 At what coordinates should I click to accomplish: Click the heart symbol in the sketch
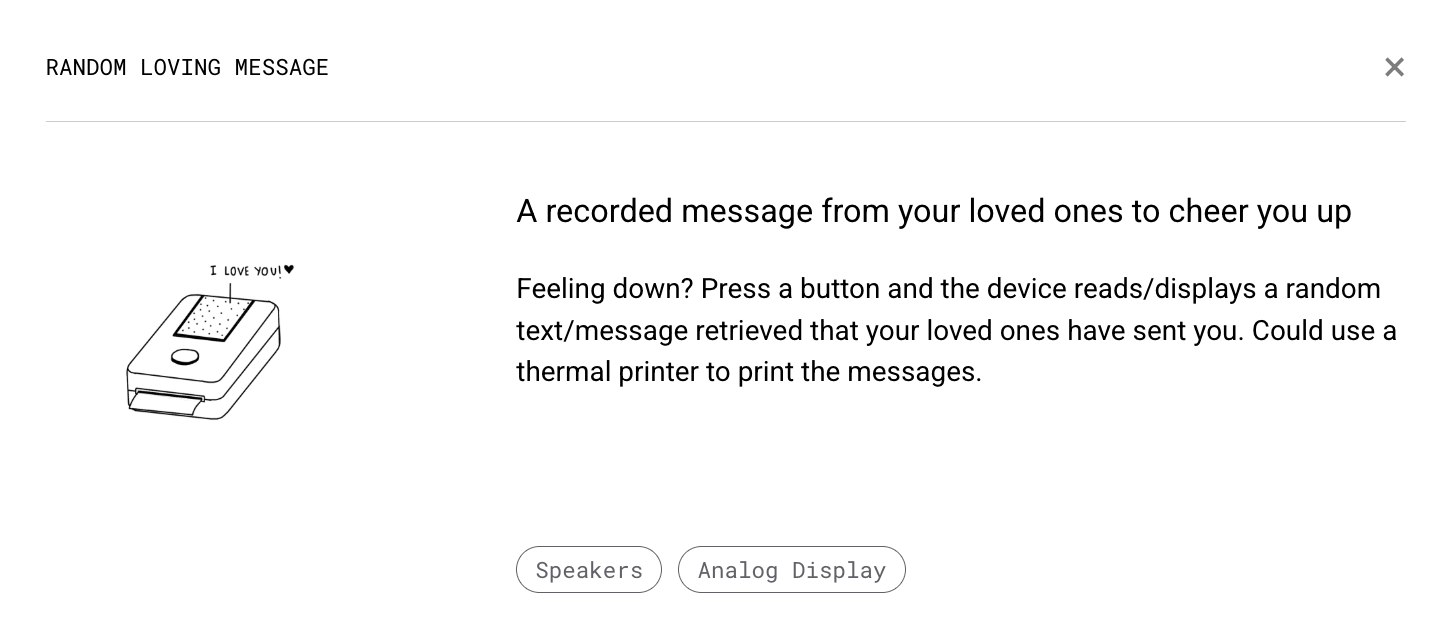point(288,269)
